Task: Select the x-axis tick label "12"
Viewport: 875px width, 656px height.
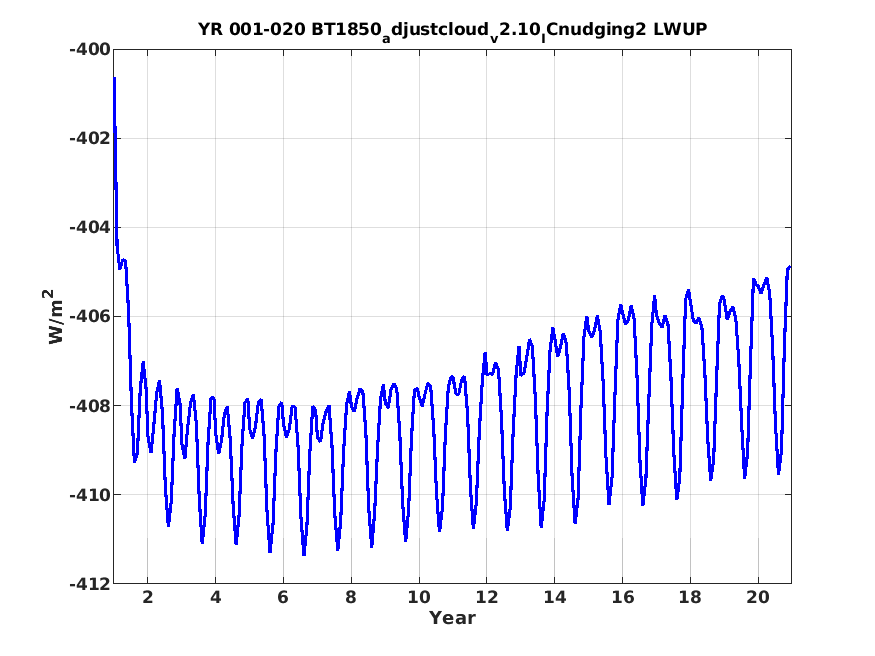Action: click(x=487, y=597)
